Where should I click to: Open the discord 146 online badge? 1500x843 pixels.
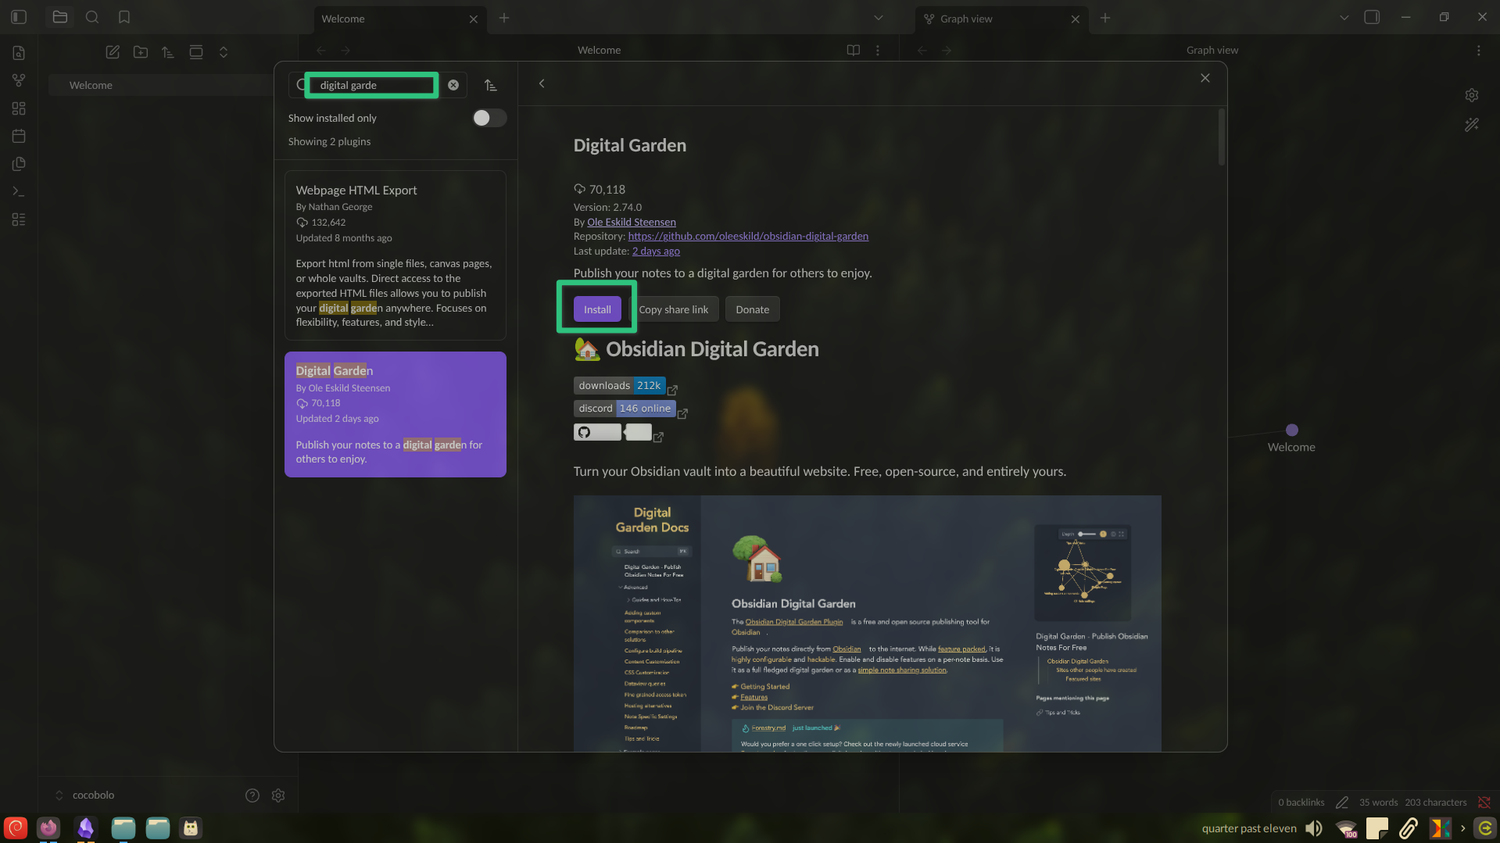[x=625, y=408]
